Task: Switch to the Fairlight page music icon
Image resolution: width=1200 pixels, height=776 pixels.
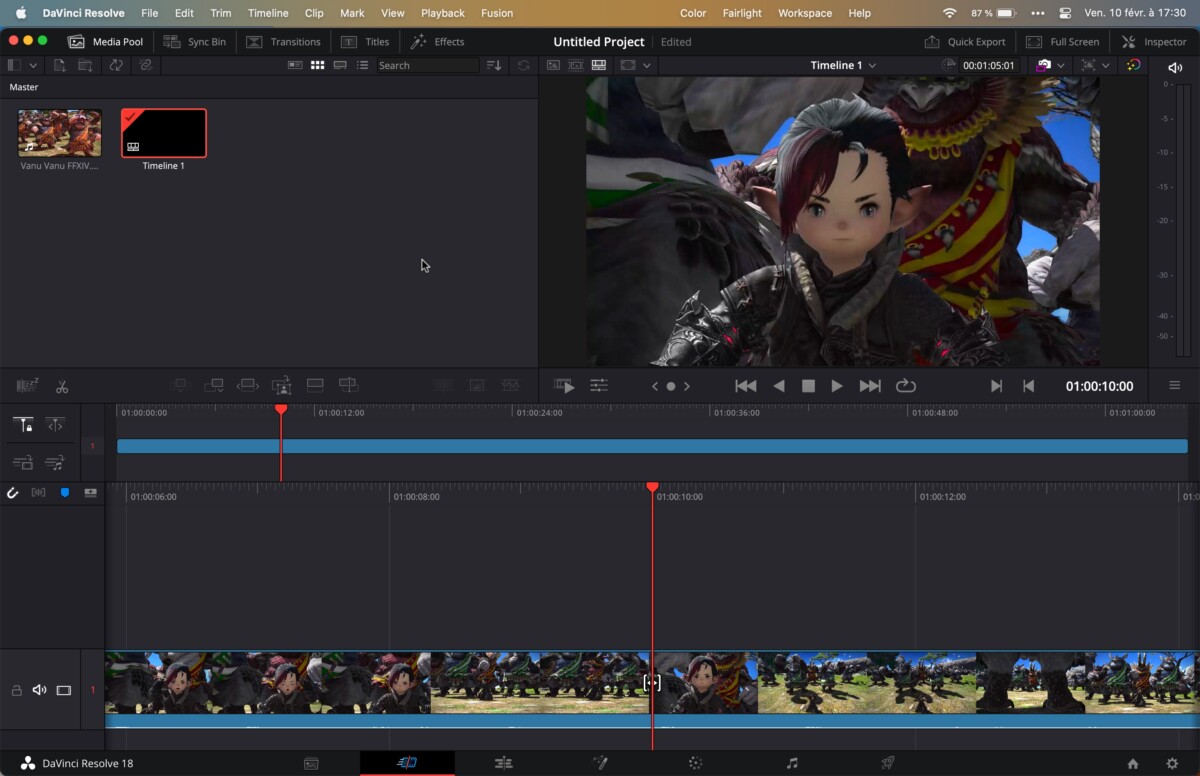Action: 792,763
